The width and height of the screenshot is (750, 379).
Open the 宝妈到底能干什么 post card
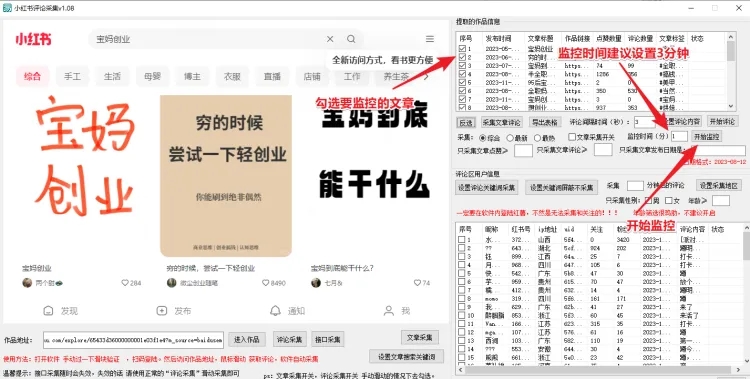(x=375, y=176)
